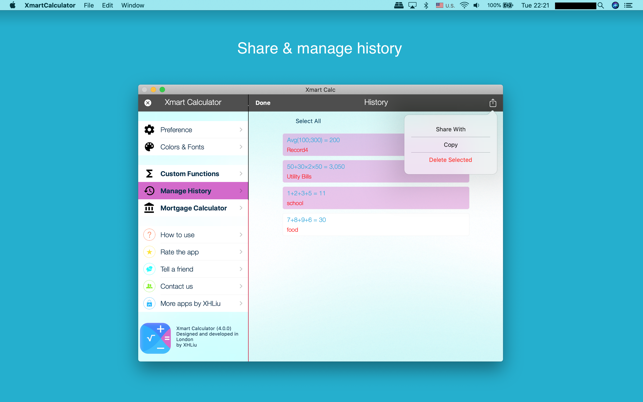Expand the Contact us chevron

pos(241,286)
